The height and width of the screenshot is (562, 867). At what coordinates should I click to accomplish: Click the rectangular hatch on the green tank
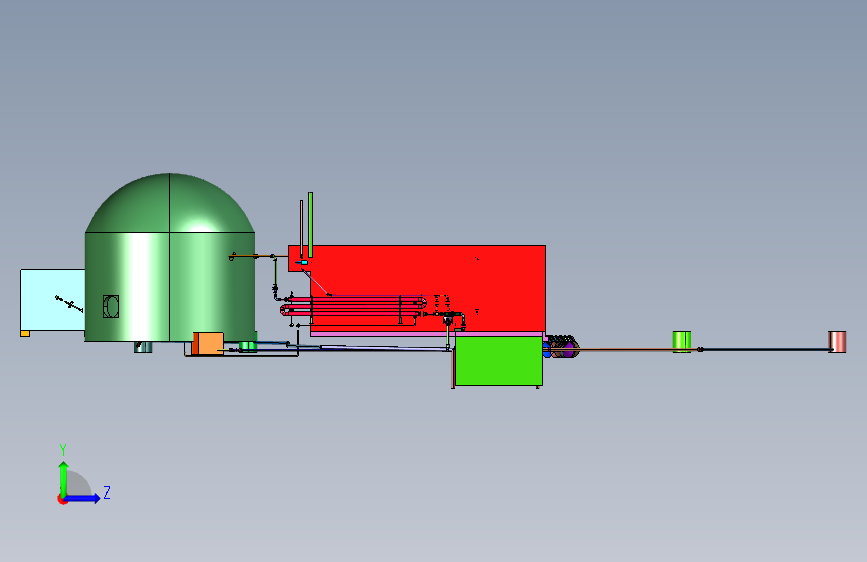[111, 306]
